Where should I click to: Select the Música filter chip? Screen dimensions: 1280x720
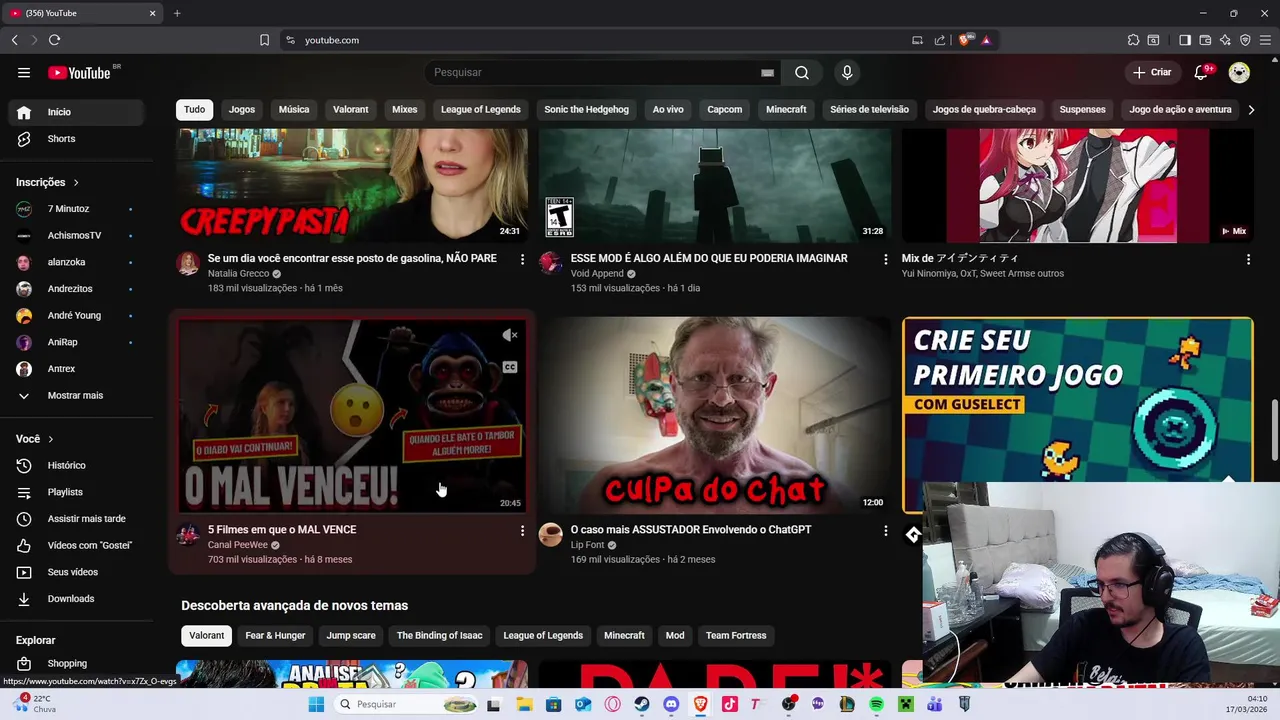[294, 109]
